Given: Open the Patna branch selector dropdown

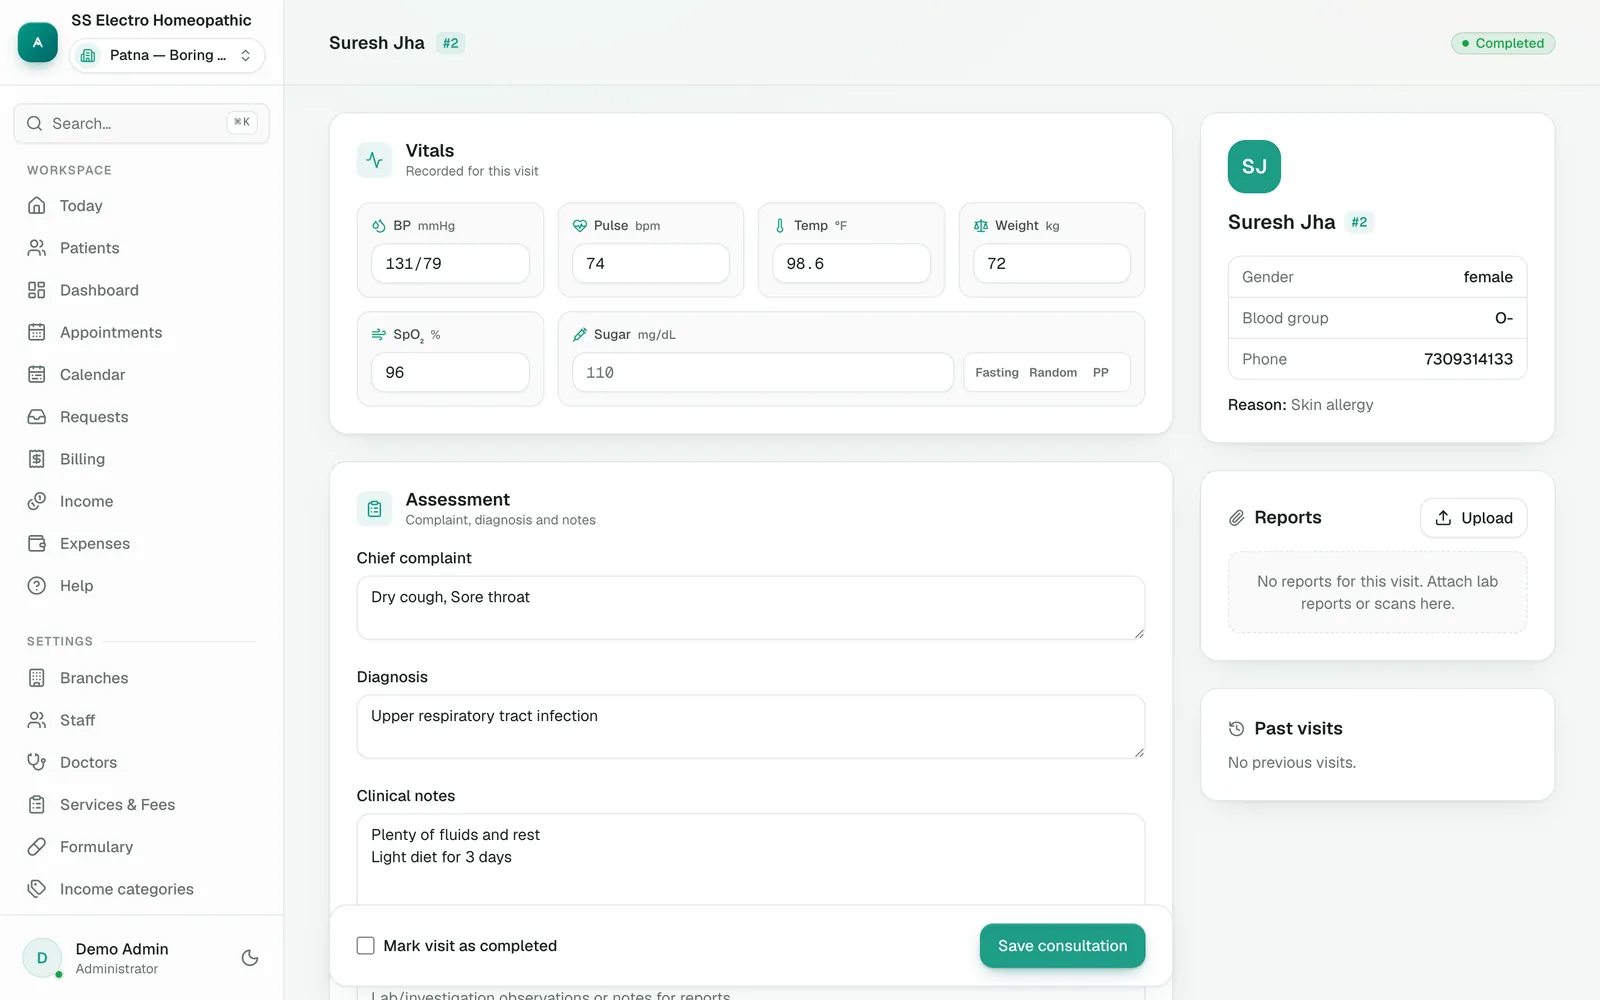Looking at the screenshot, I should pyautogui.click(x=167, y=55).
